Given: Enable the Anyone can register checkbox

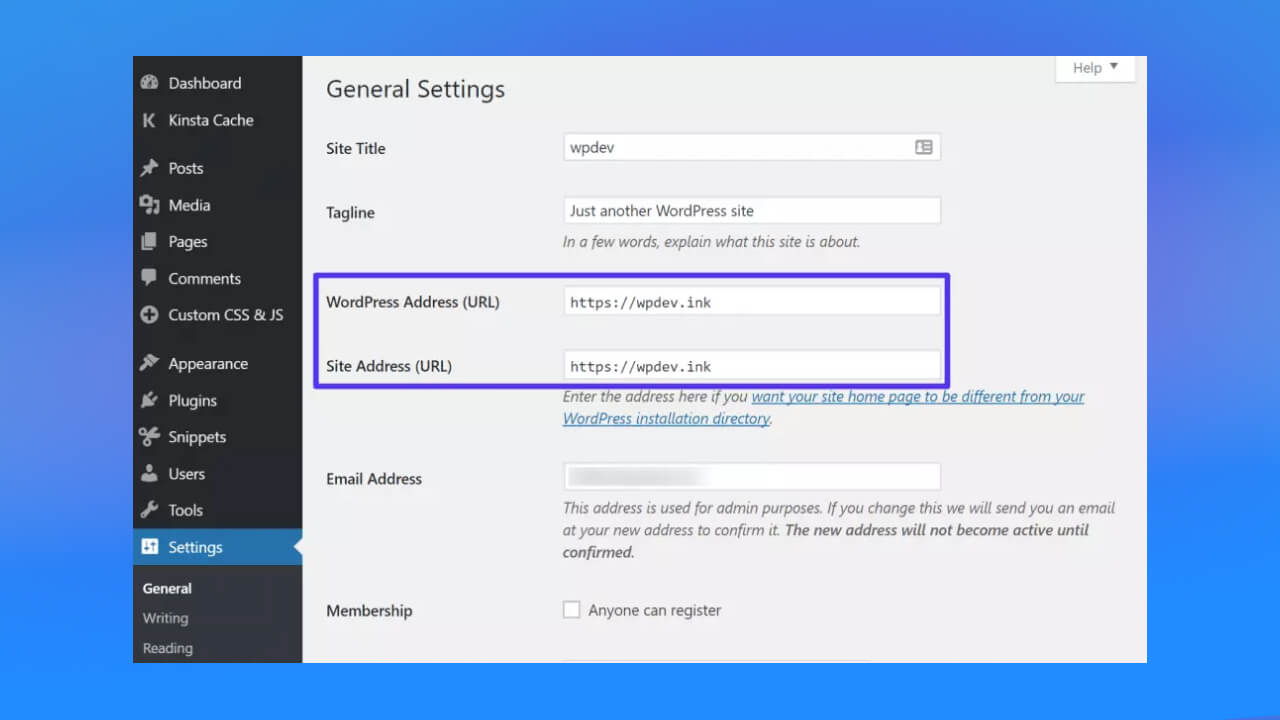Looking at the screenshot, I should [571, 610].
